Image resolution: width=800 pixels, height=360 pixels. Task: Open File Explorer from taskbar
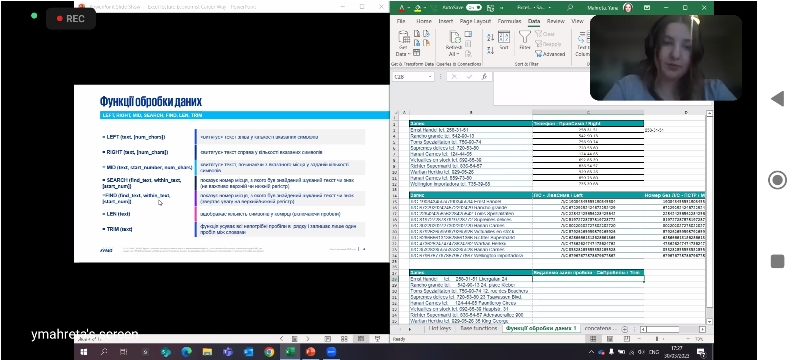point(207,352)
